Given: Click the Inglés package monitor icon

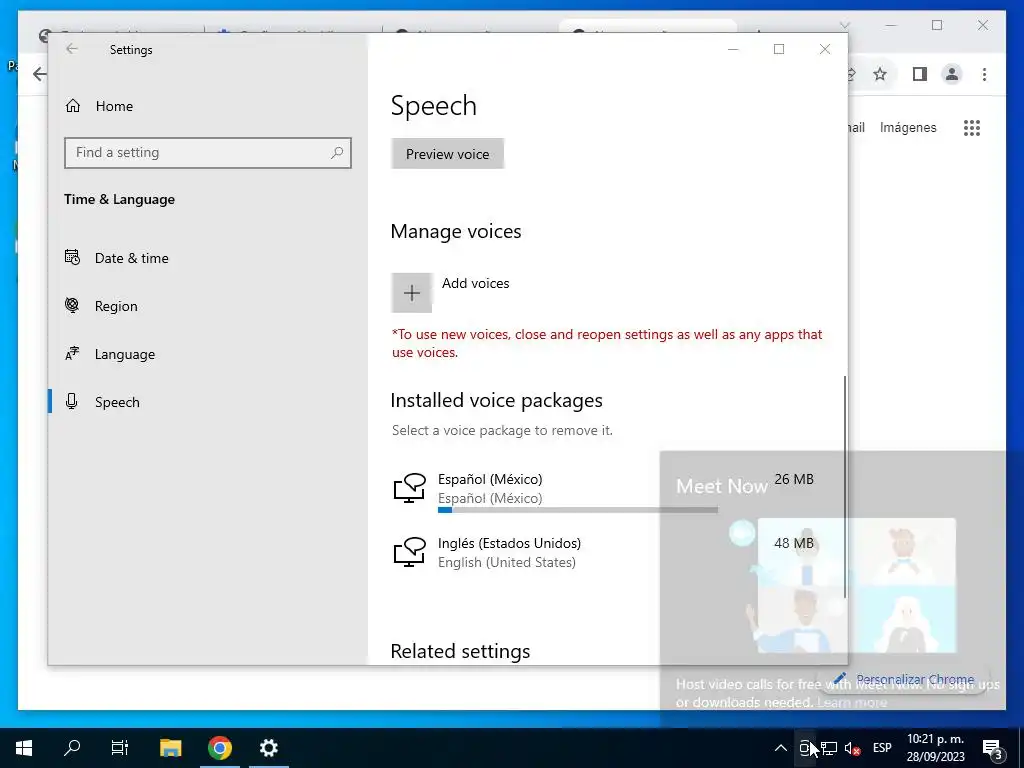Looking at the screenshot, I should tap(410, 552).
